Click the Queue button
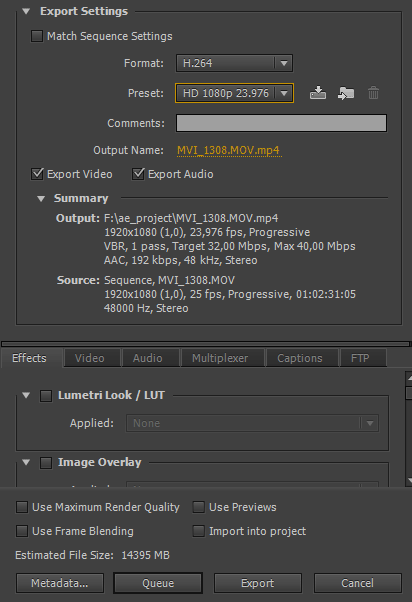The image size is (412, 602). click(158, 583)
